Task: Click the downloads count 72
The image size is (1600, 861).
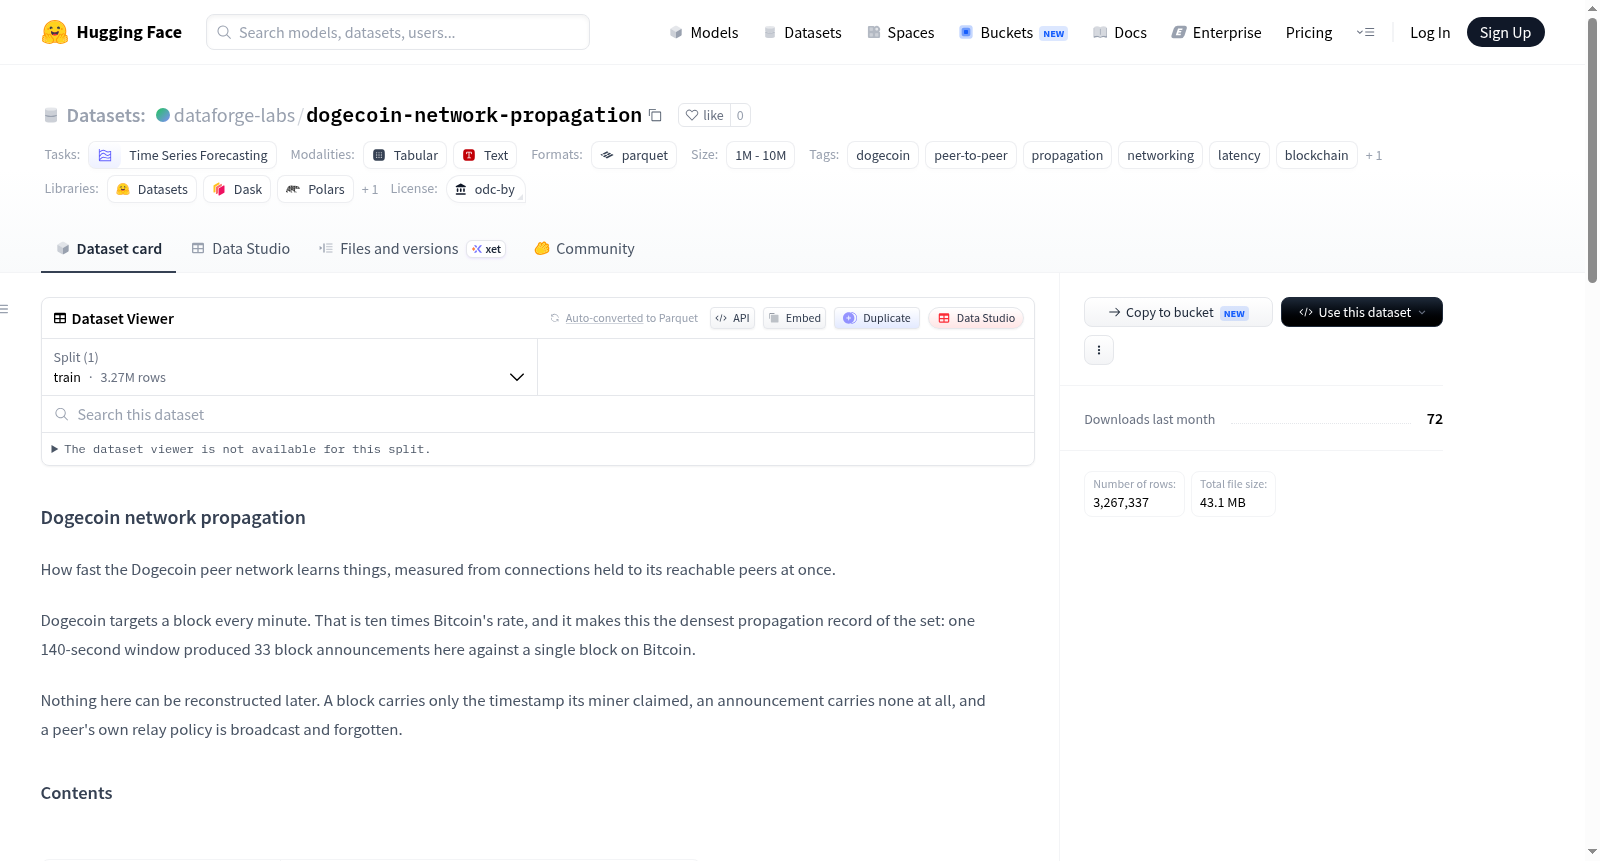Action: pos(1435,419)
